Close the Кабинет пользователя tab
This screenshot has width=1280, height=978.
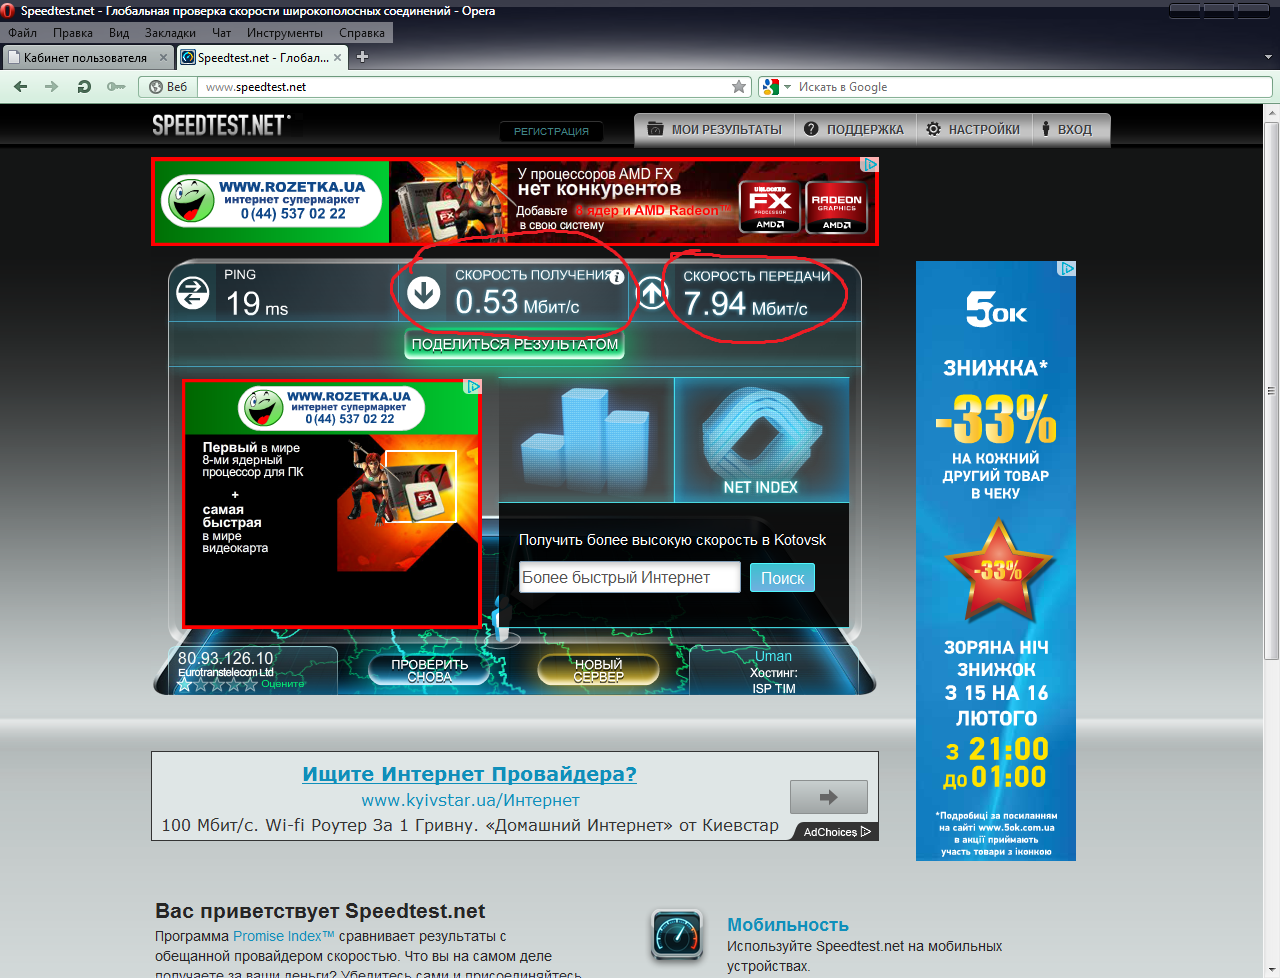click(163, 58)
